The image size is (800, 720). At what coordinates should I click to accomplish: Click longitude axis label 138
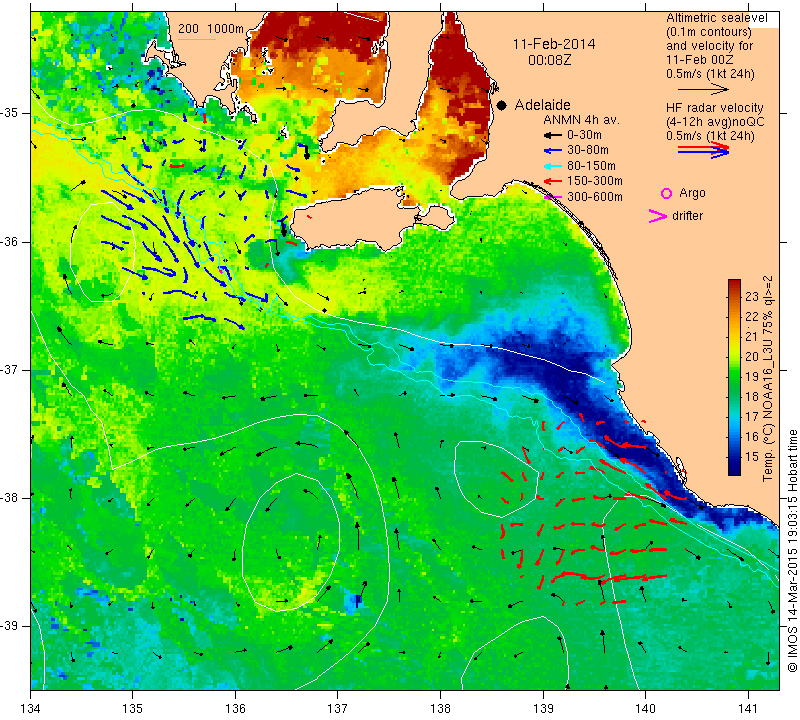coord(440,709)
